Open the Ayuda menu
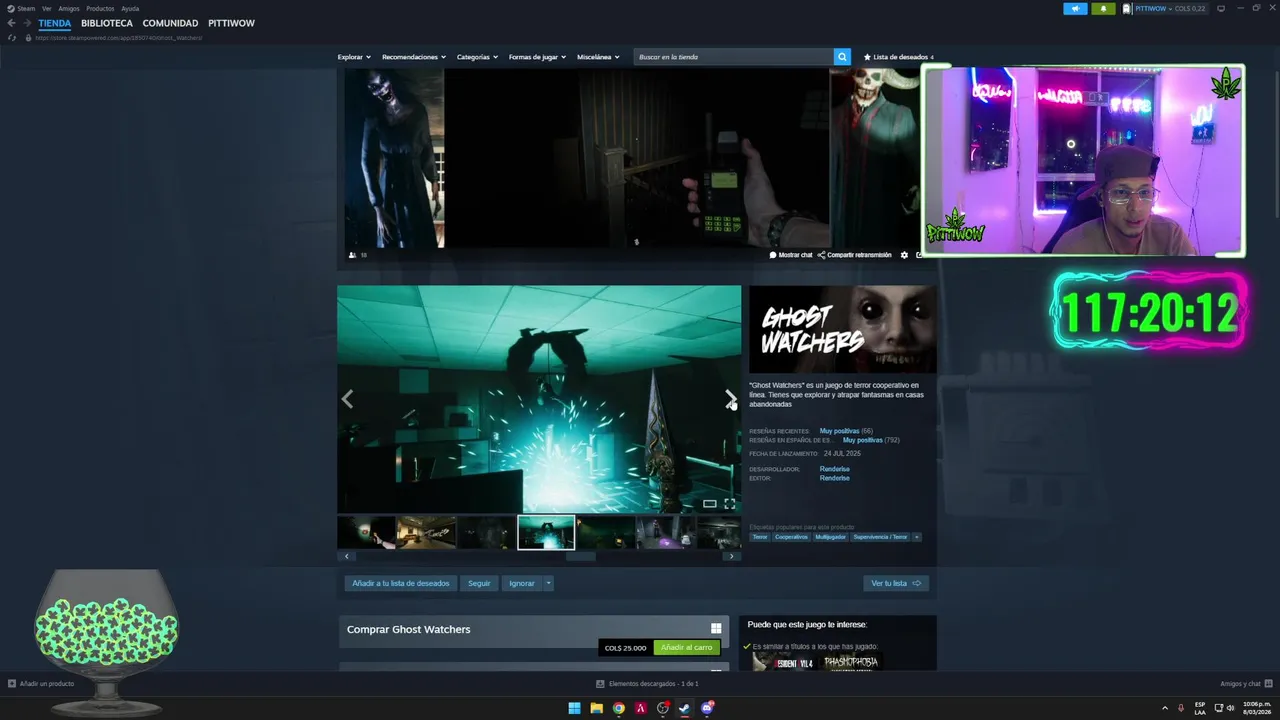Viewport: 1280px width, 720px height. pyautogui.click(x=130, y=8)
